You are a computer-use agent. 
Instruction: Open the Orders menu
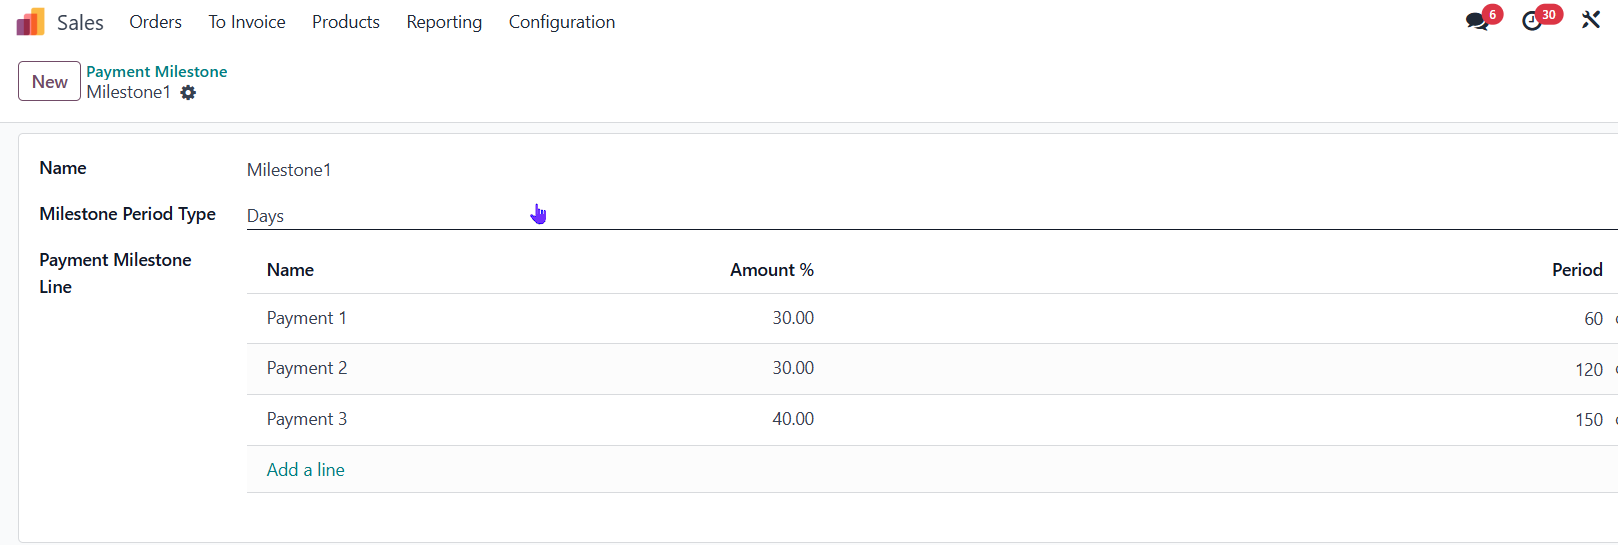155,22
